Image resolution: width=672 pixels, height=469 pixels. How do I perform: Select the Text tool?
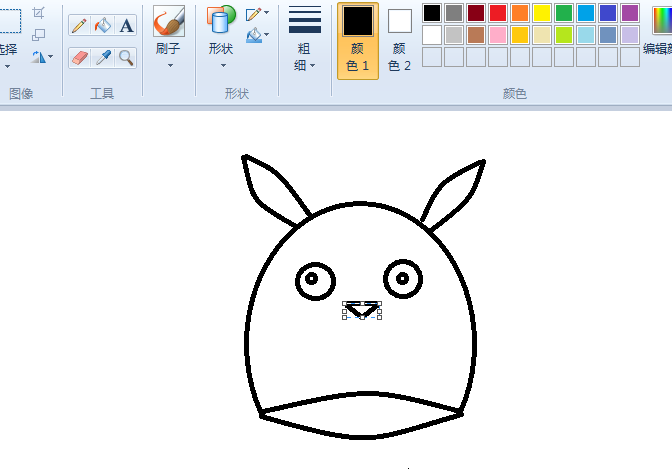click(126, 26)
